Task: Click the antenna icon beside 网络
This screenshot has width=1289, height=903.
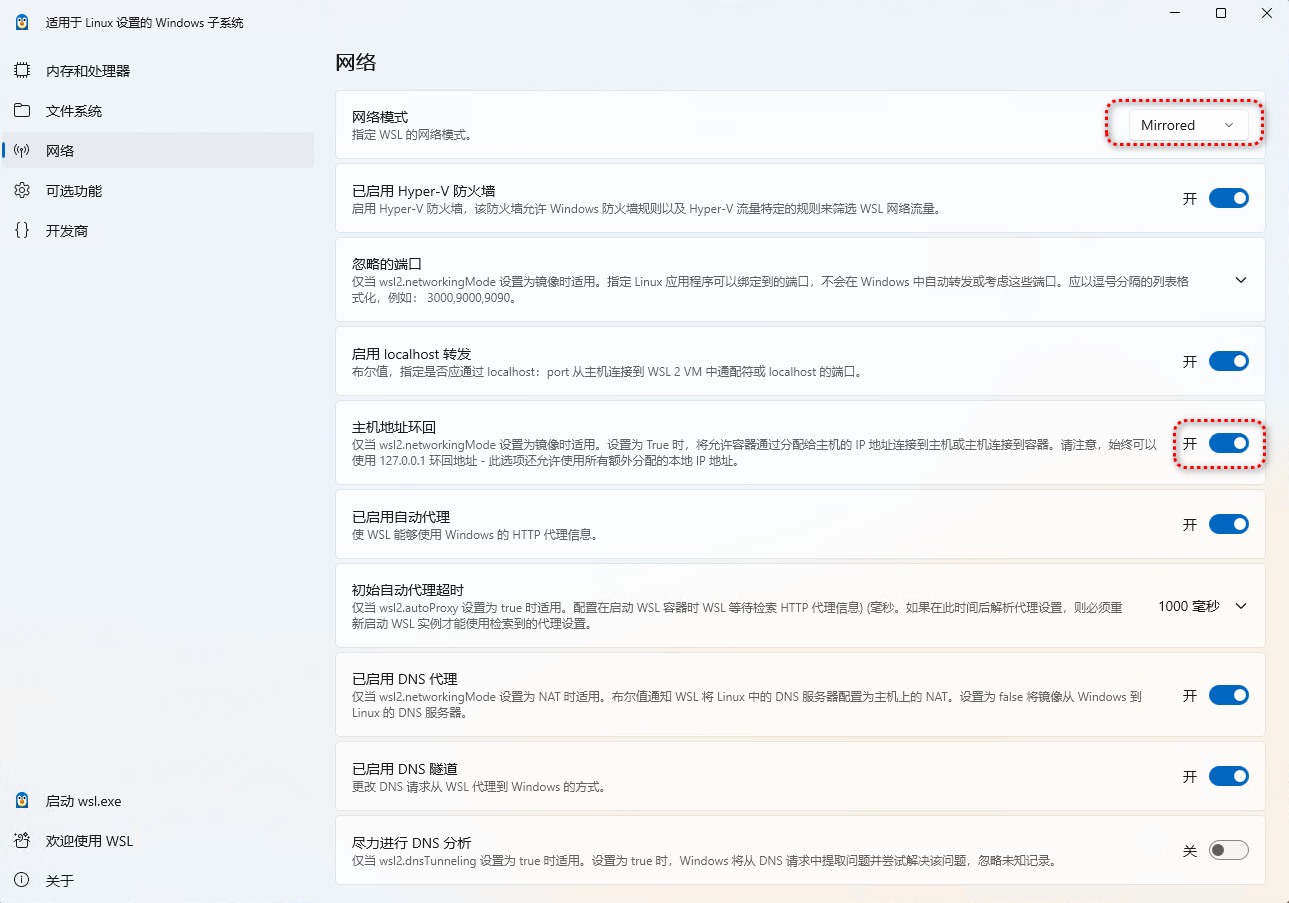Action: click(x=22, y=151)
